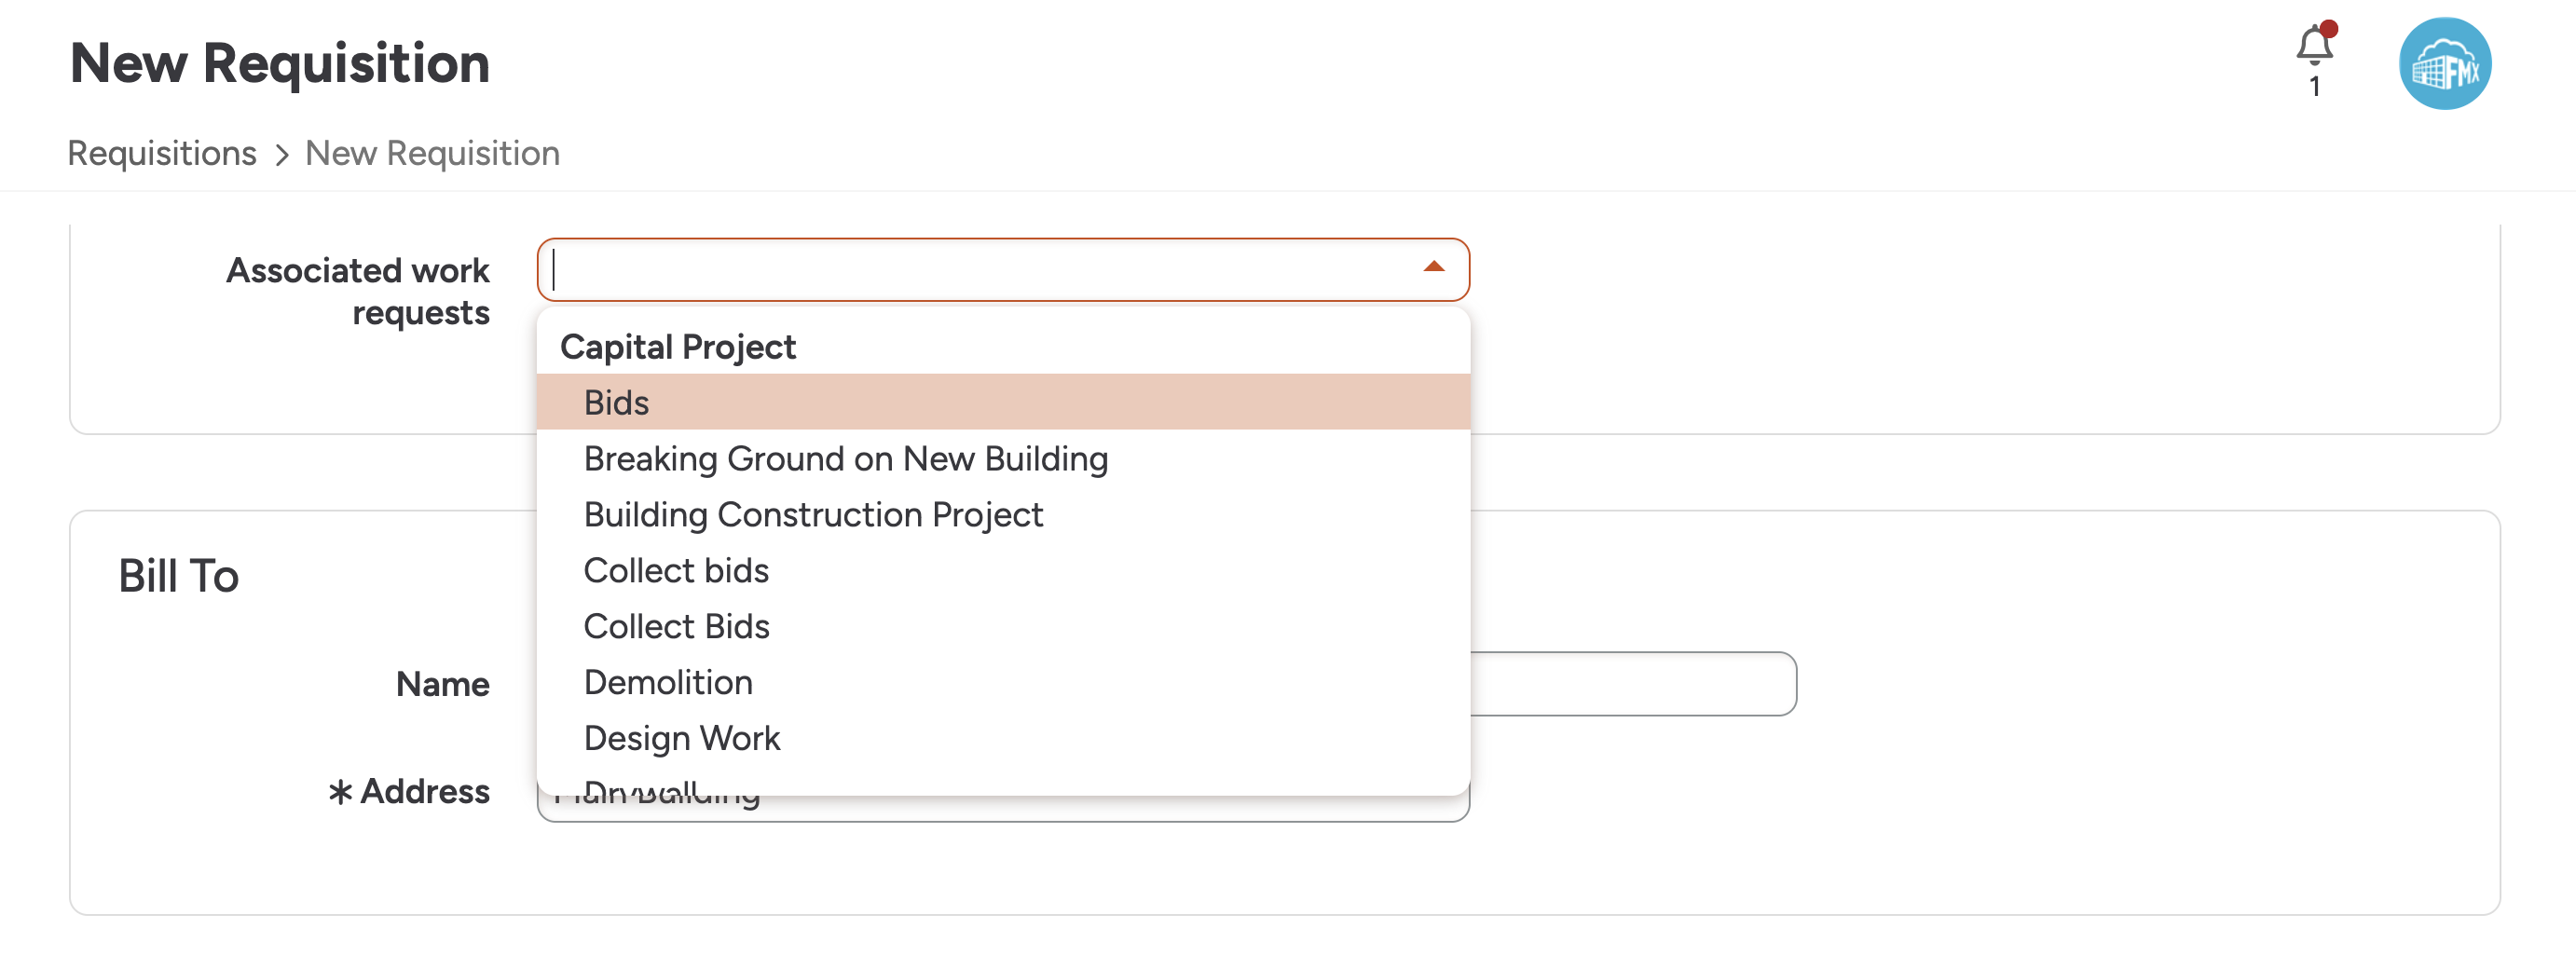Choose Building Construction Project option
Image resolution: width=2576 pixels, height=969 pixels.
pos(812,514)
